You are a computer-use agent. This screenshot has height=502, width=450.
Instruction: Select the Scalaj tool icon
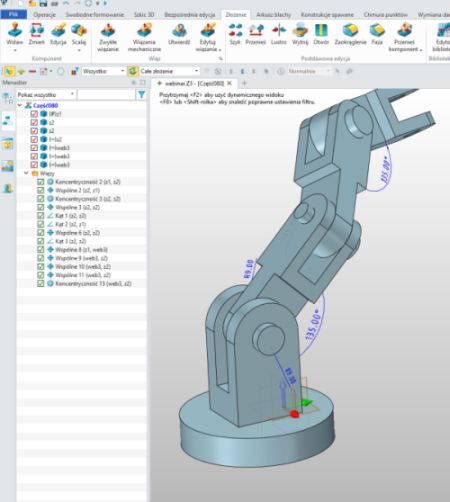point(79,30)
